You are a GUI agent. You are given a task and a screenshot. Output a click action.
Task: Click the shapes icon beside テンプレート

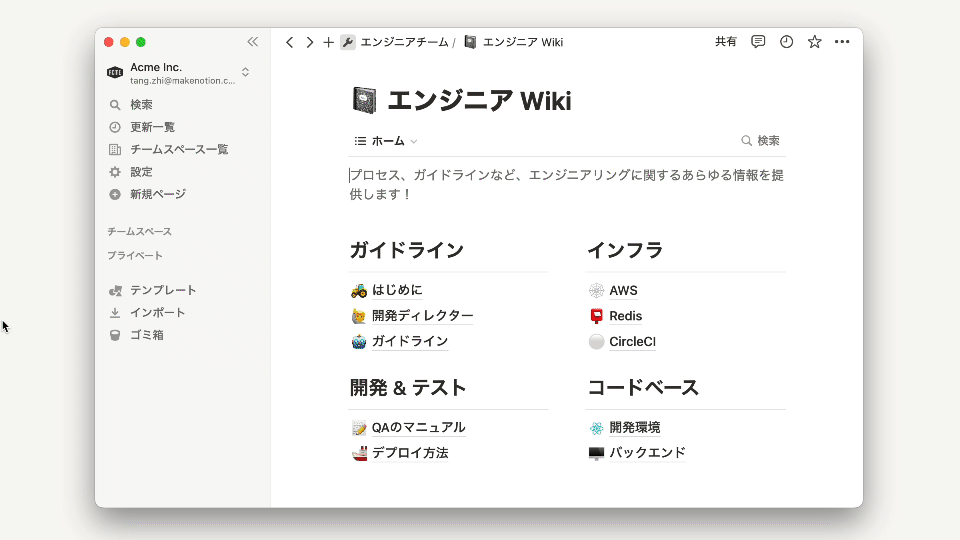114,290
